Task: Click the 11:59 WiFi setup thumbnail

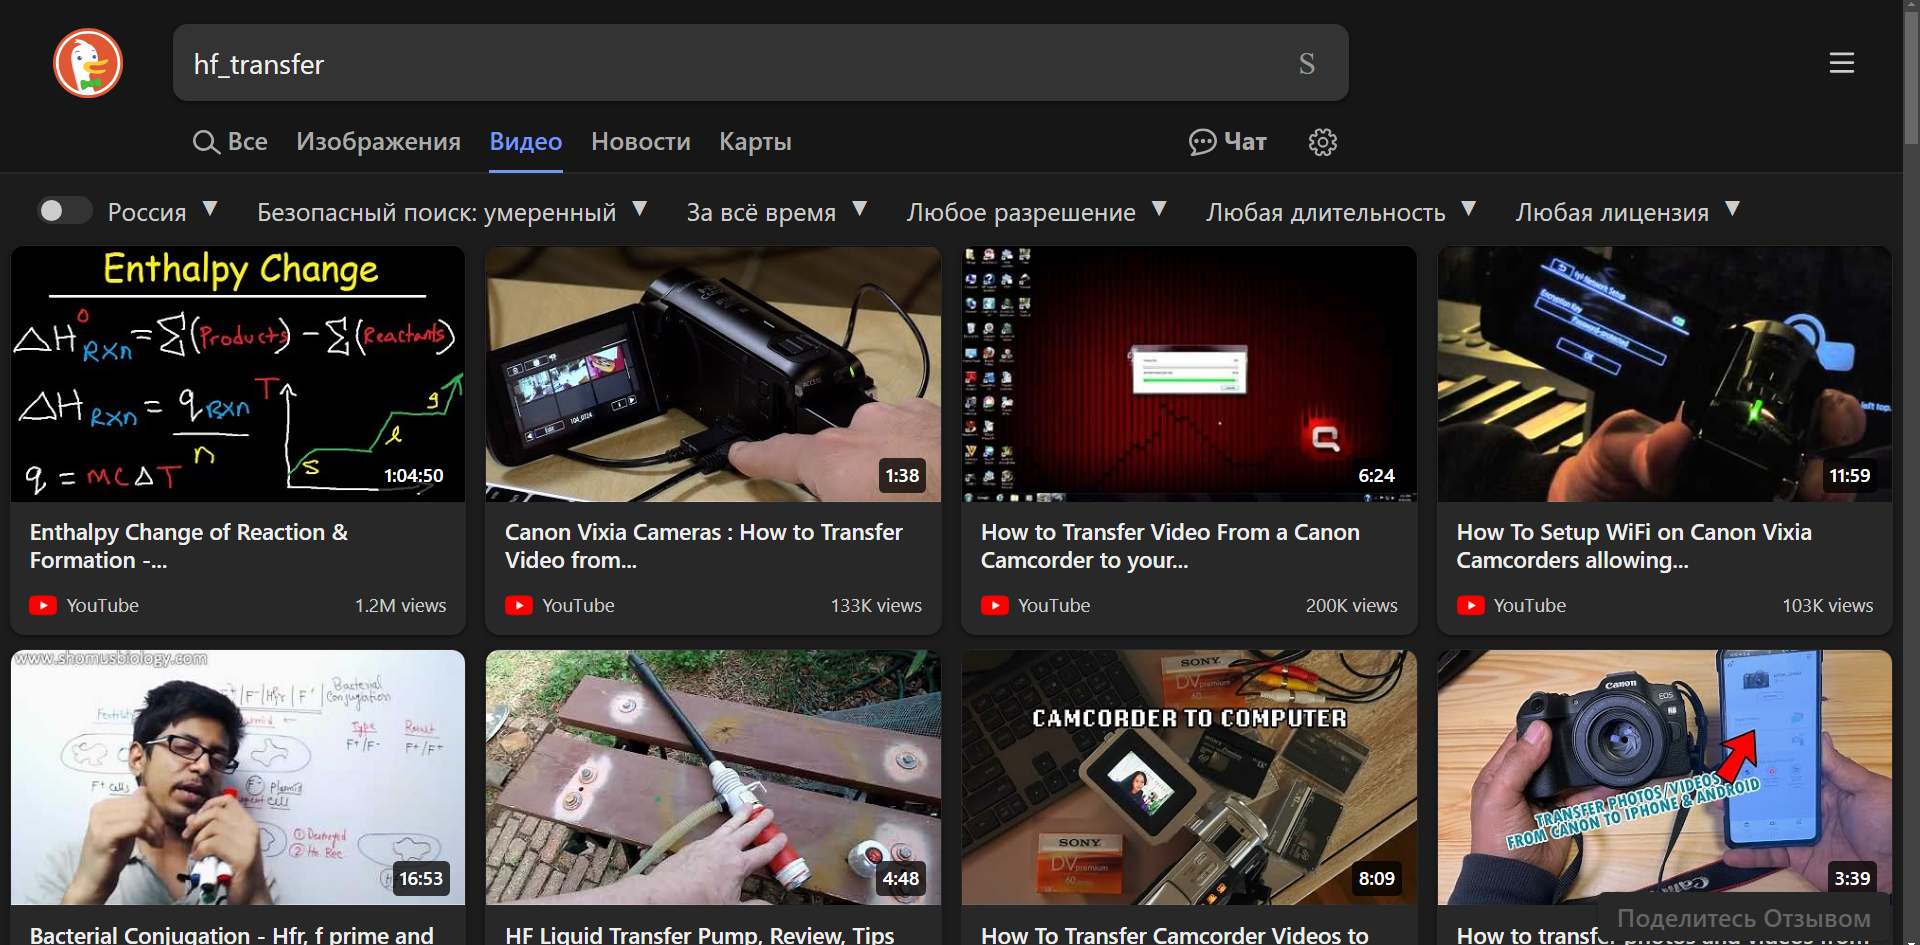Action: pyautogui.click(x=1665, y=374)
